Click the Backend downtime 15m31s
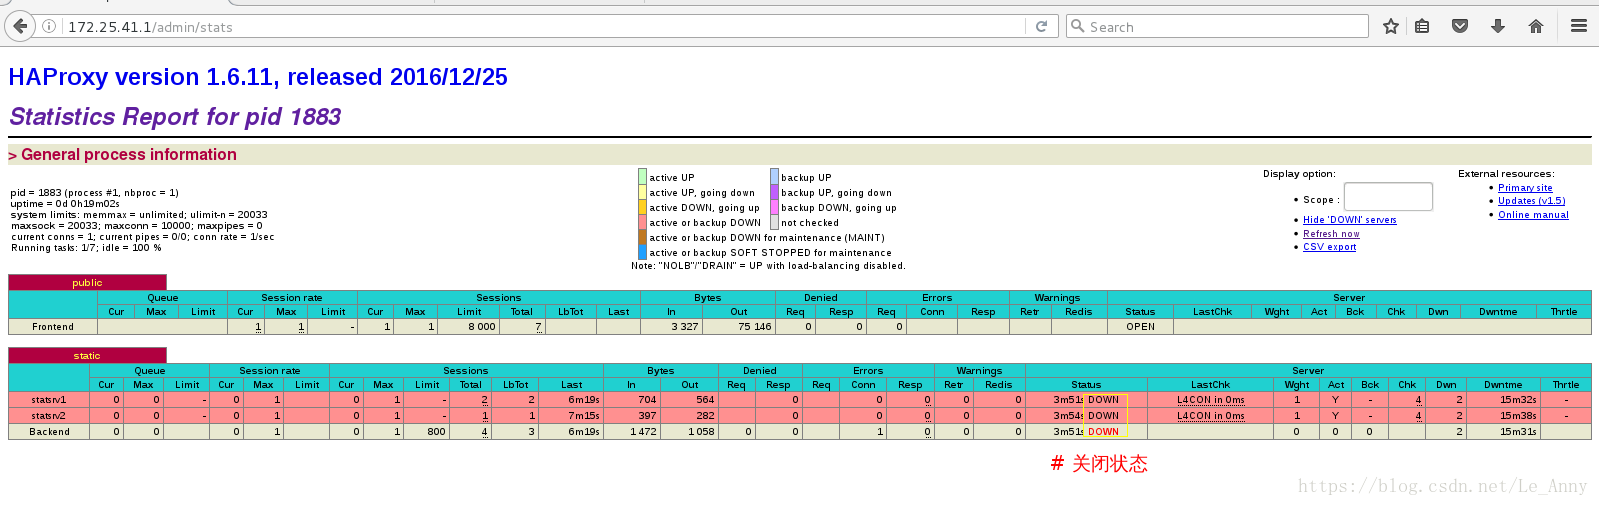1599x506 pixels. (1518, 432)
